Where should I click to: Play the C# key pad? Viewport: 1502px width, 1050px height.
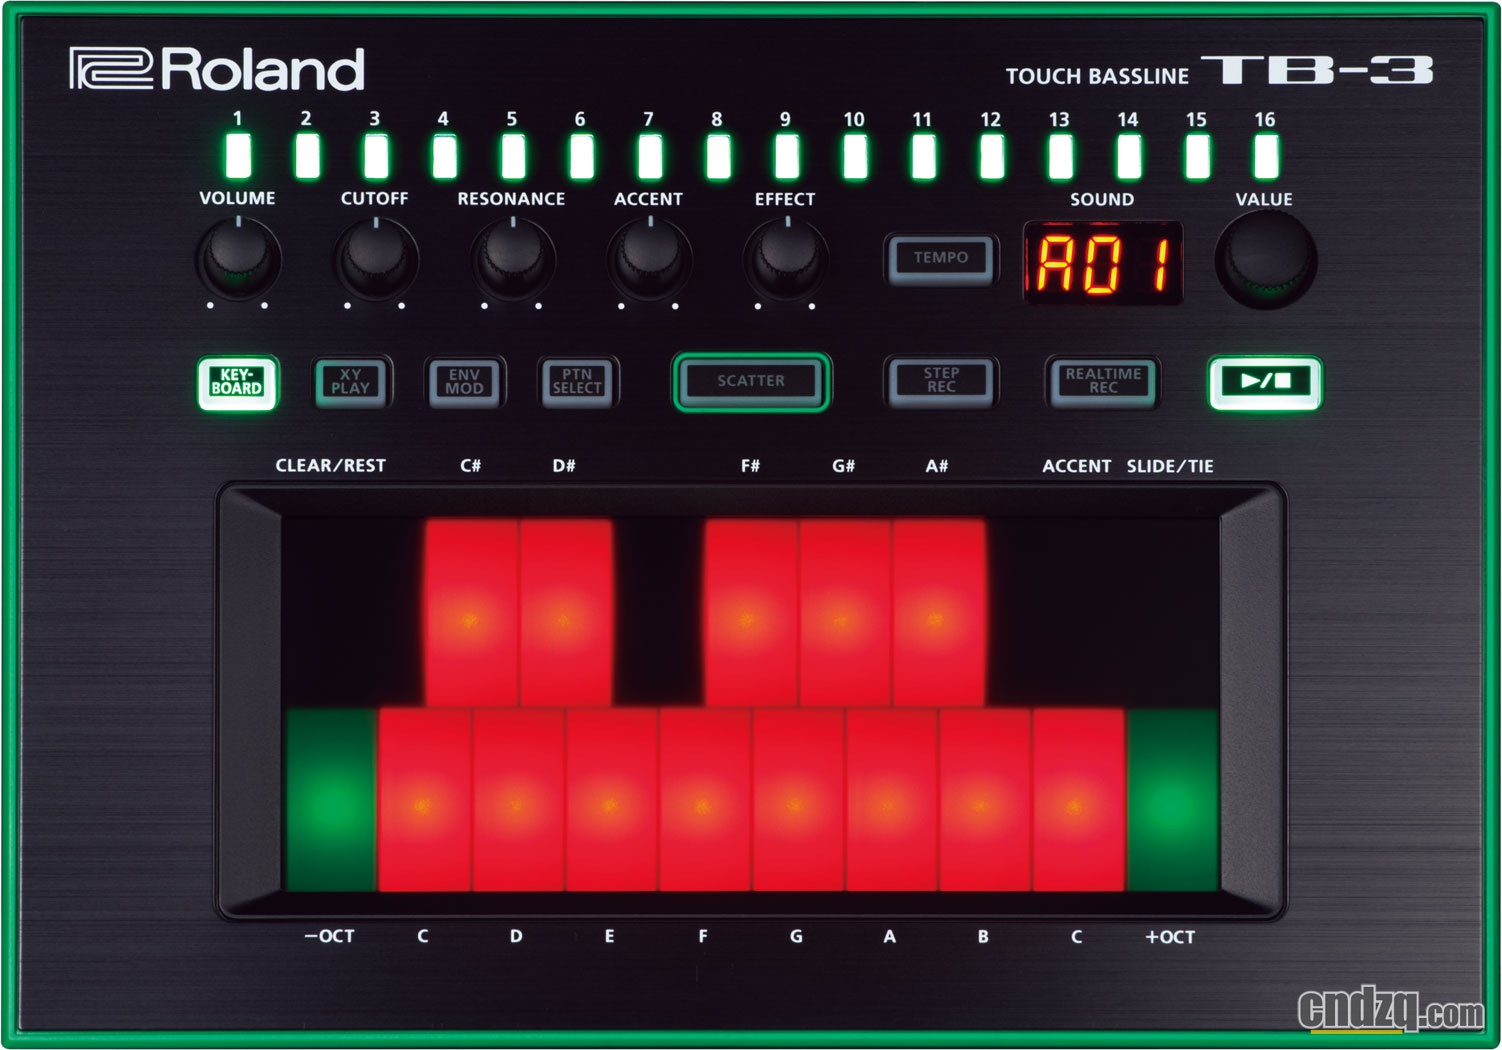[x=471, y=612]
